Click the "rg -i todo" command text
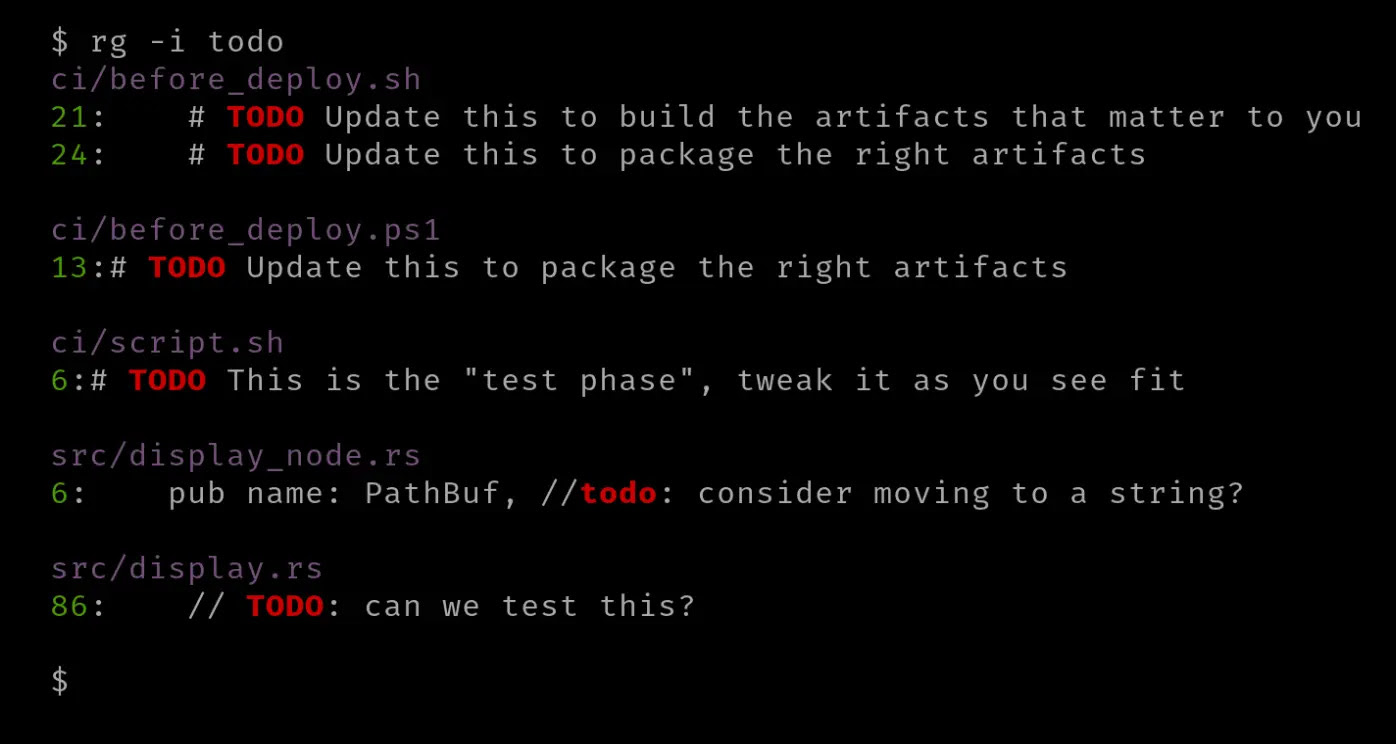Screen dimensions: 1396x744 pos(187,42)
